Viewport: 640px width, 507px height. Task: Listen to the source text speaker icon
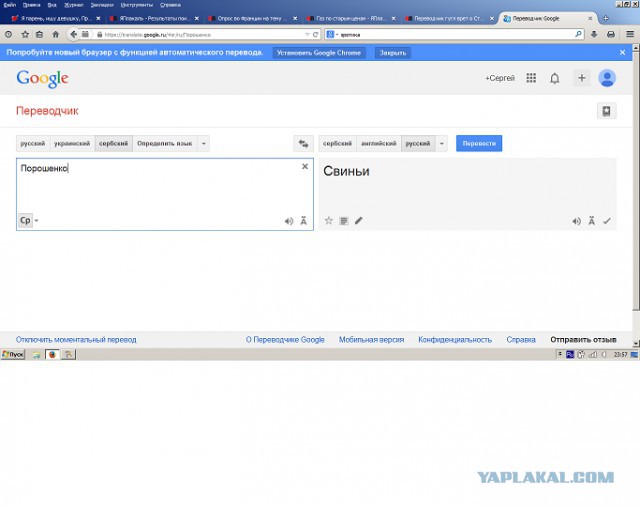(289, 221)
